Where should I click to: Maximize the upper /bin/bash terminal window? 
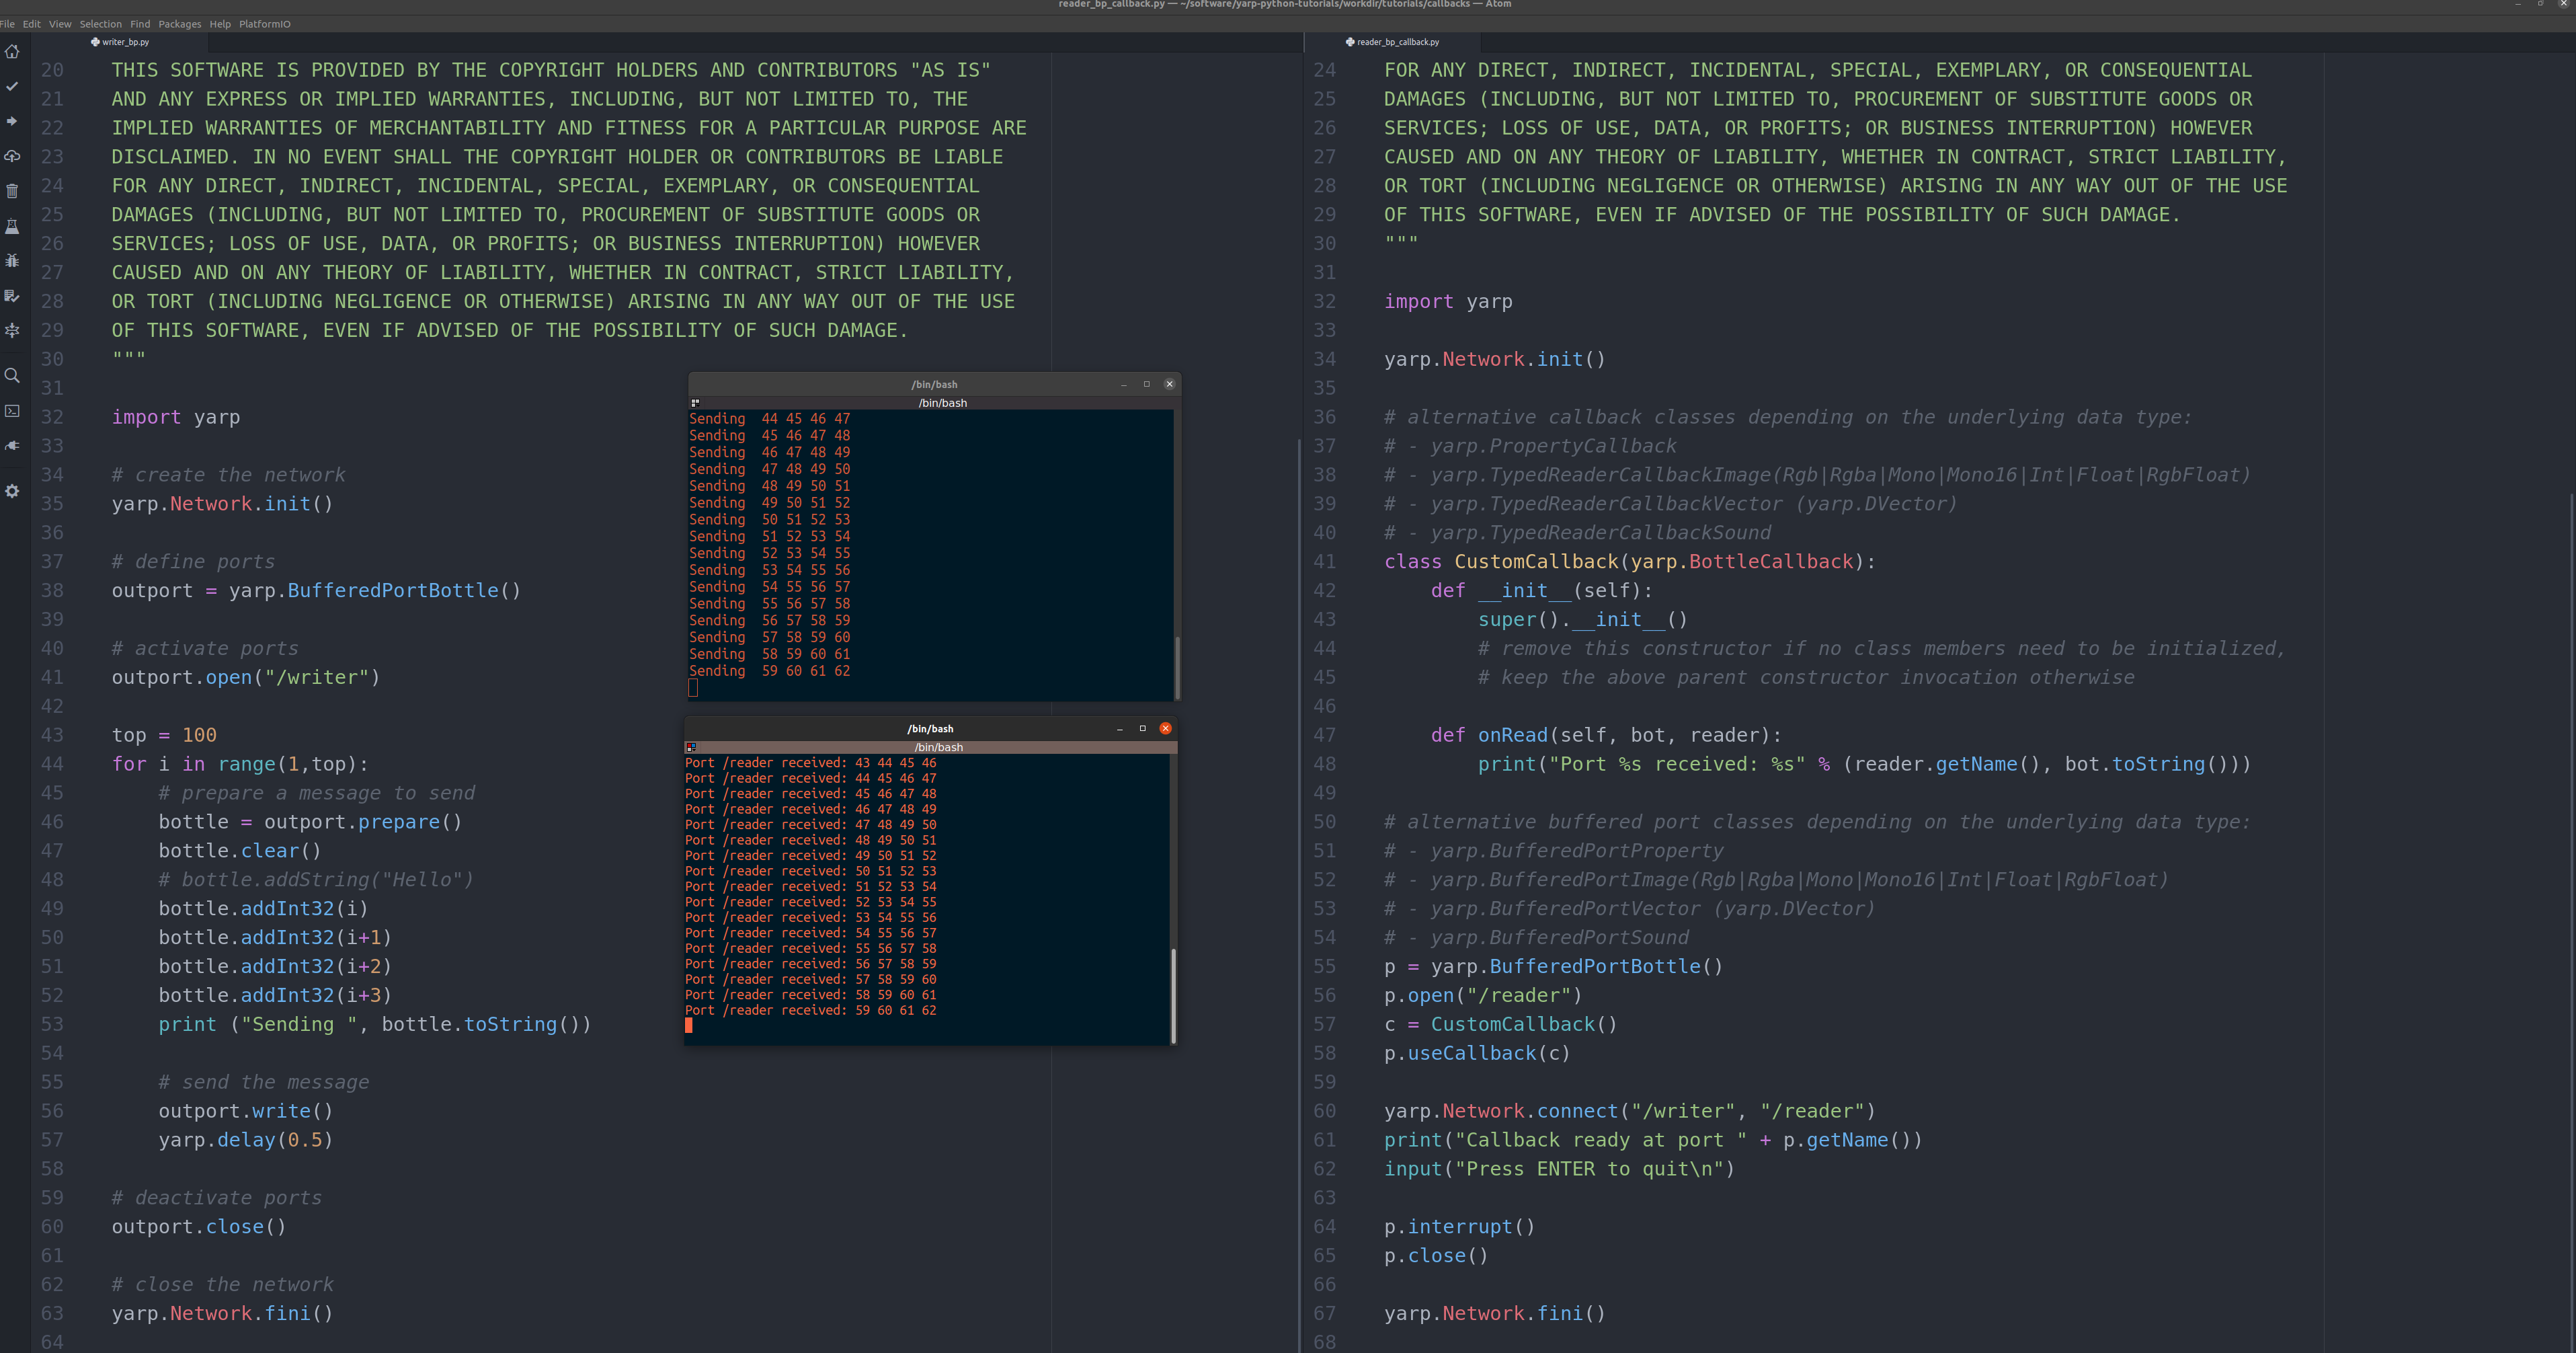[1146, 384]
